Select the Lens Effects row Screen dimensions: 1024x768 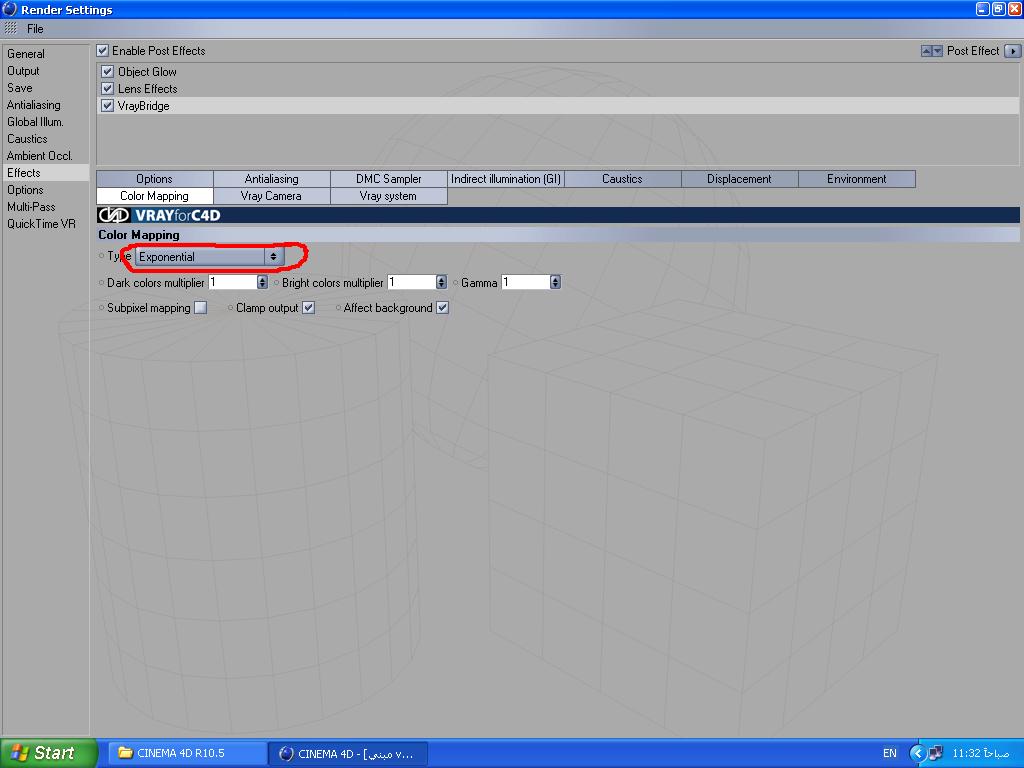558,88
